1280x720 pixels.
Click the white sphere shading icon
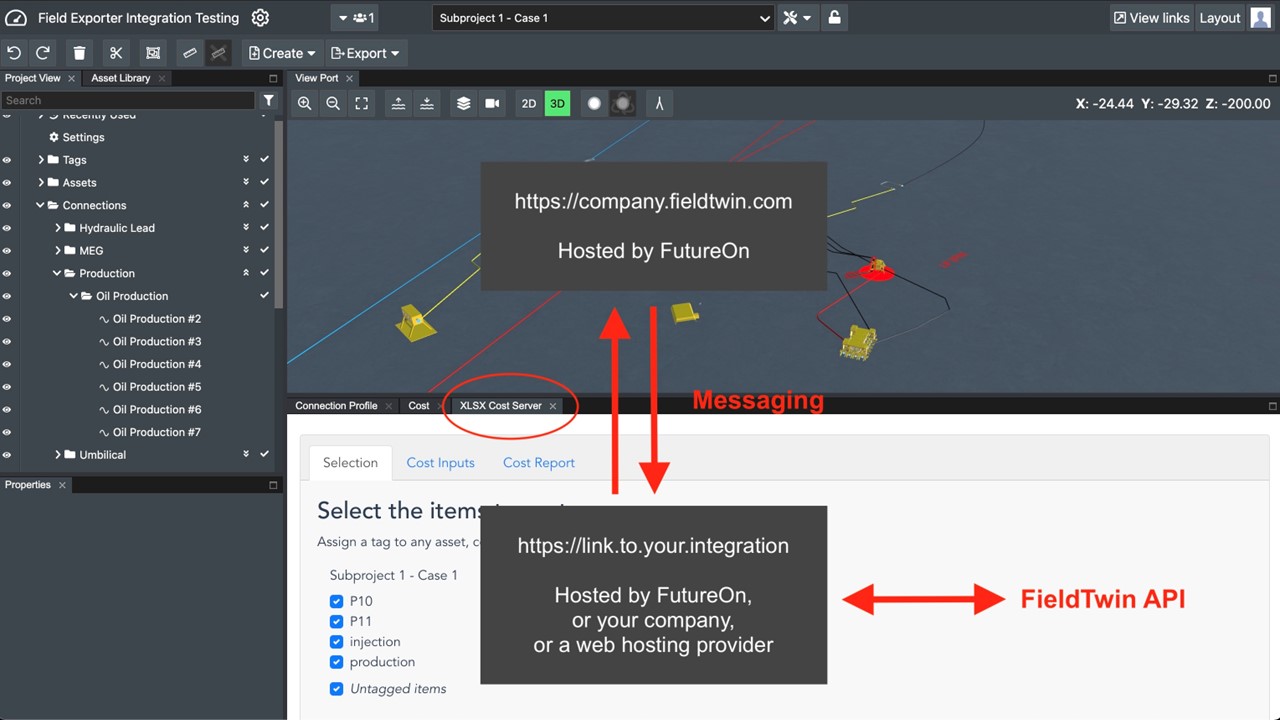pyautogui.click(x=594, y=103)
